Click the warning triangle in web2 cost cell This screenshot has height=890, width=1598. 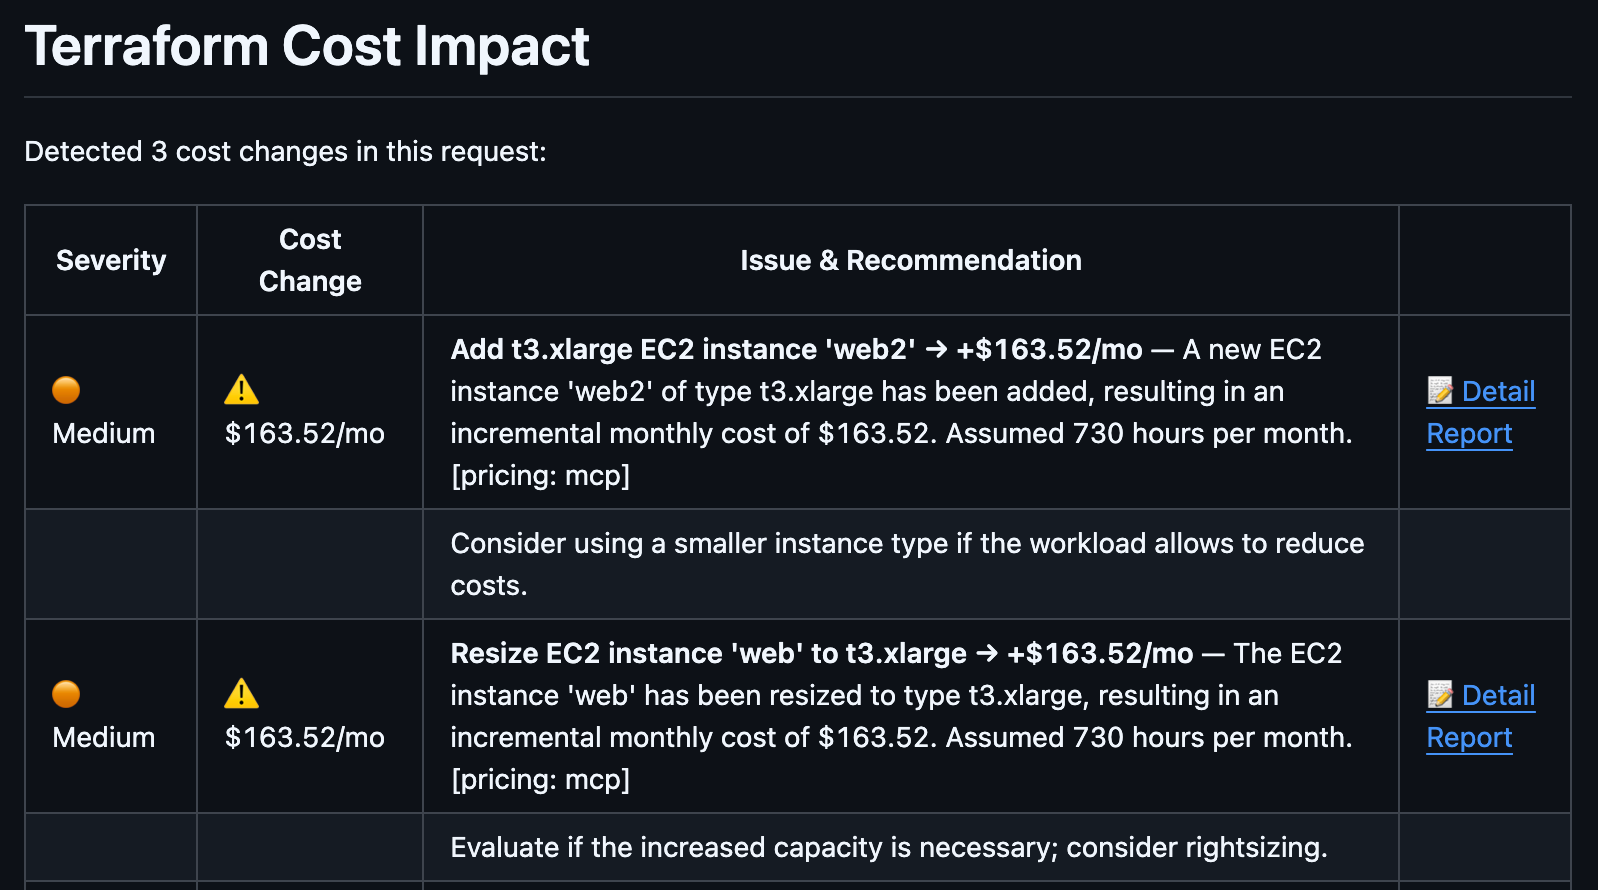click(241, 390)
